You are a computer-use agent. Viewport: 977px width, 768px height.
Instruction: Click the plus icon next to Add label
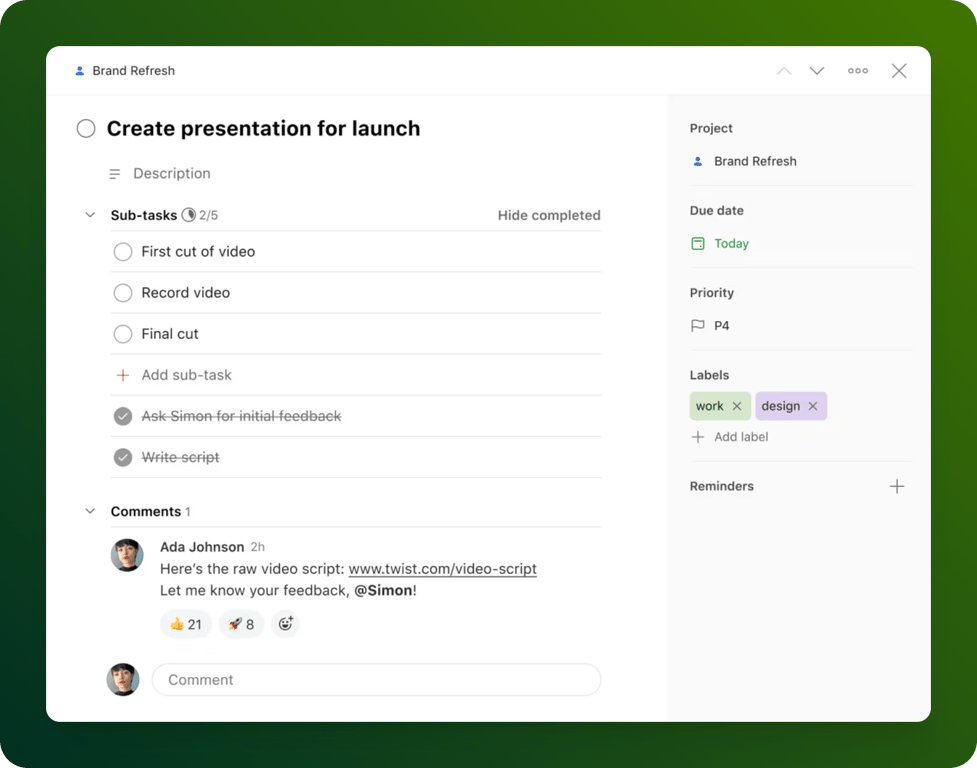tap(698, 437)
